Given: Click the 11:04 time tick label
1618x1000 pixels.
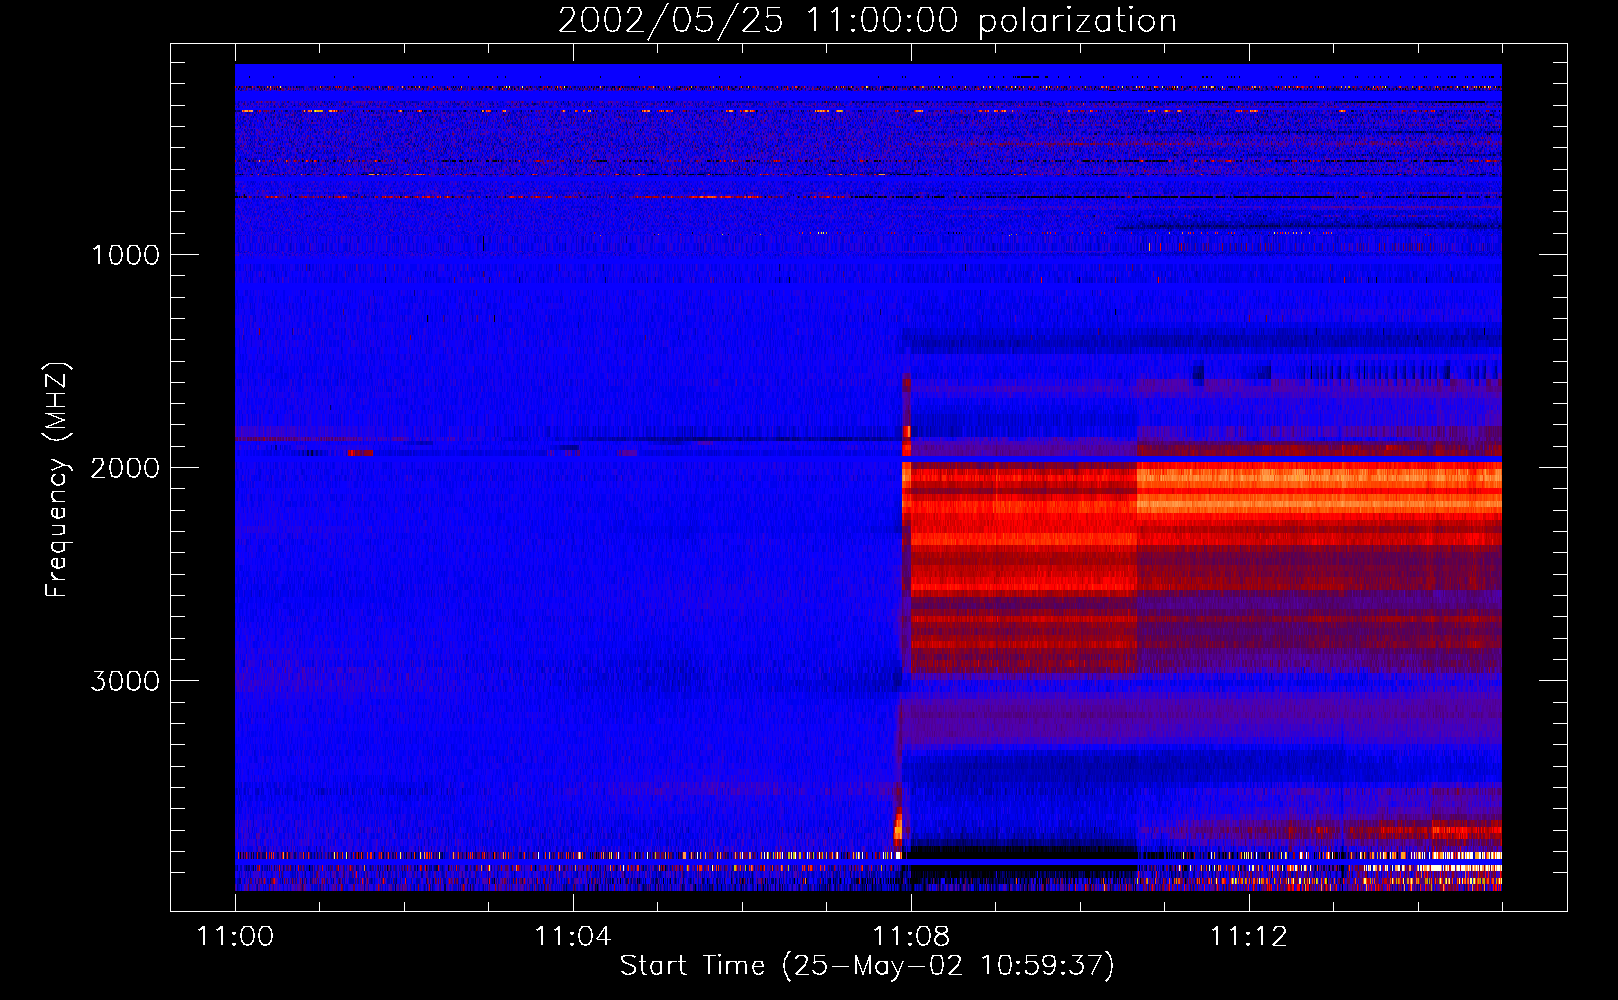Looking at the screenshot, I should 572,937.
